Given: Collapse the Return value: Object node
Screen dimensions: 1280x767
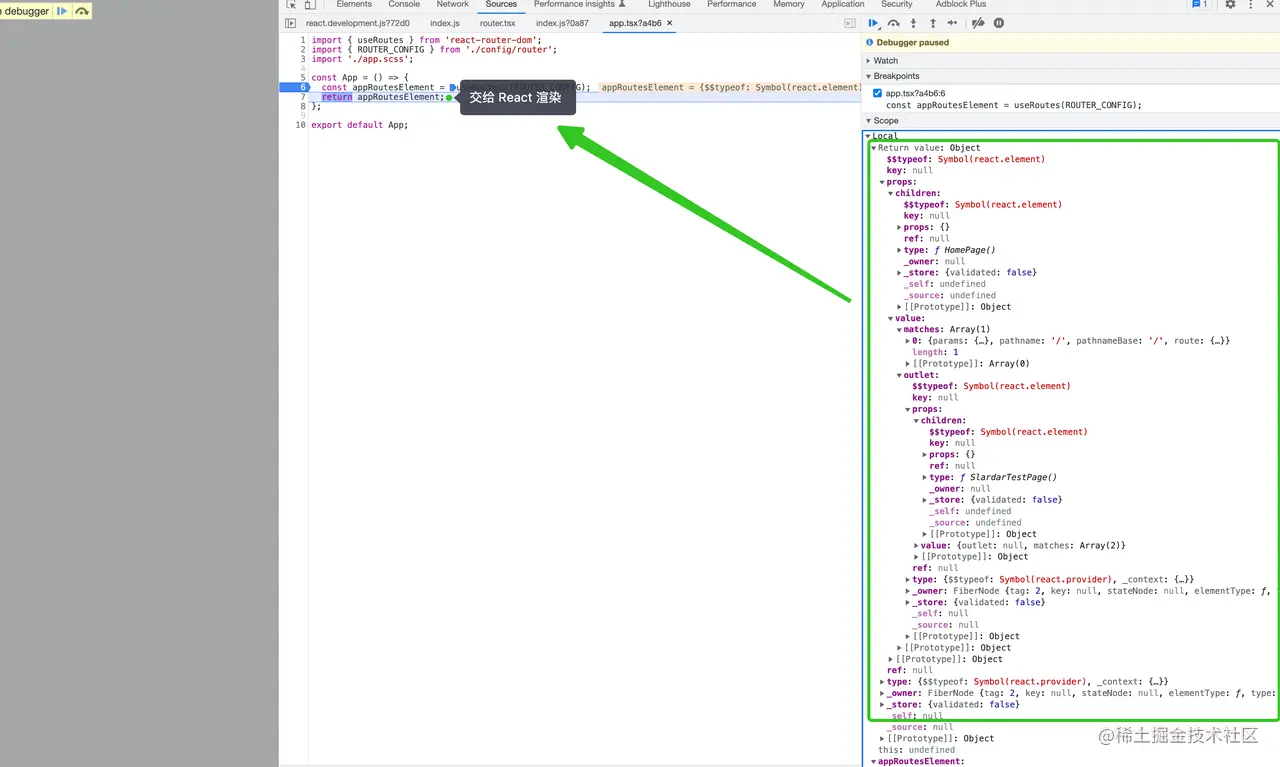Looking at the screenshot, I should coord(874,148).
